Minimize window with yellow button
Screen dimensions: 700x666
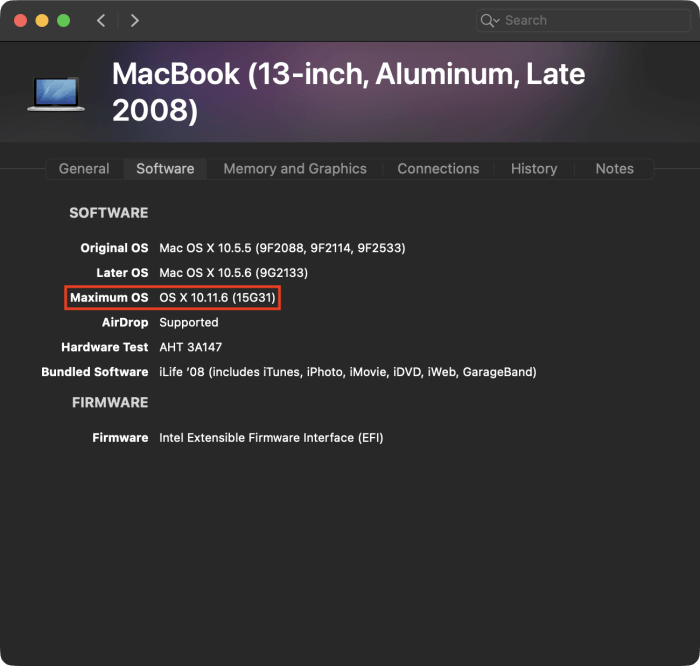point(42,21)
